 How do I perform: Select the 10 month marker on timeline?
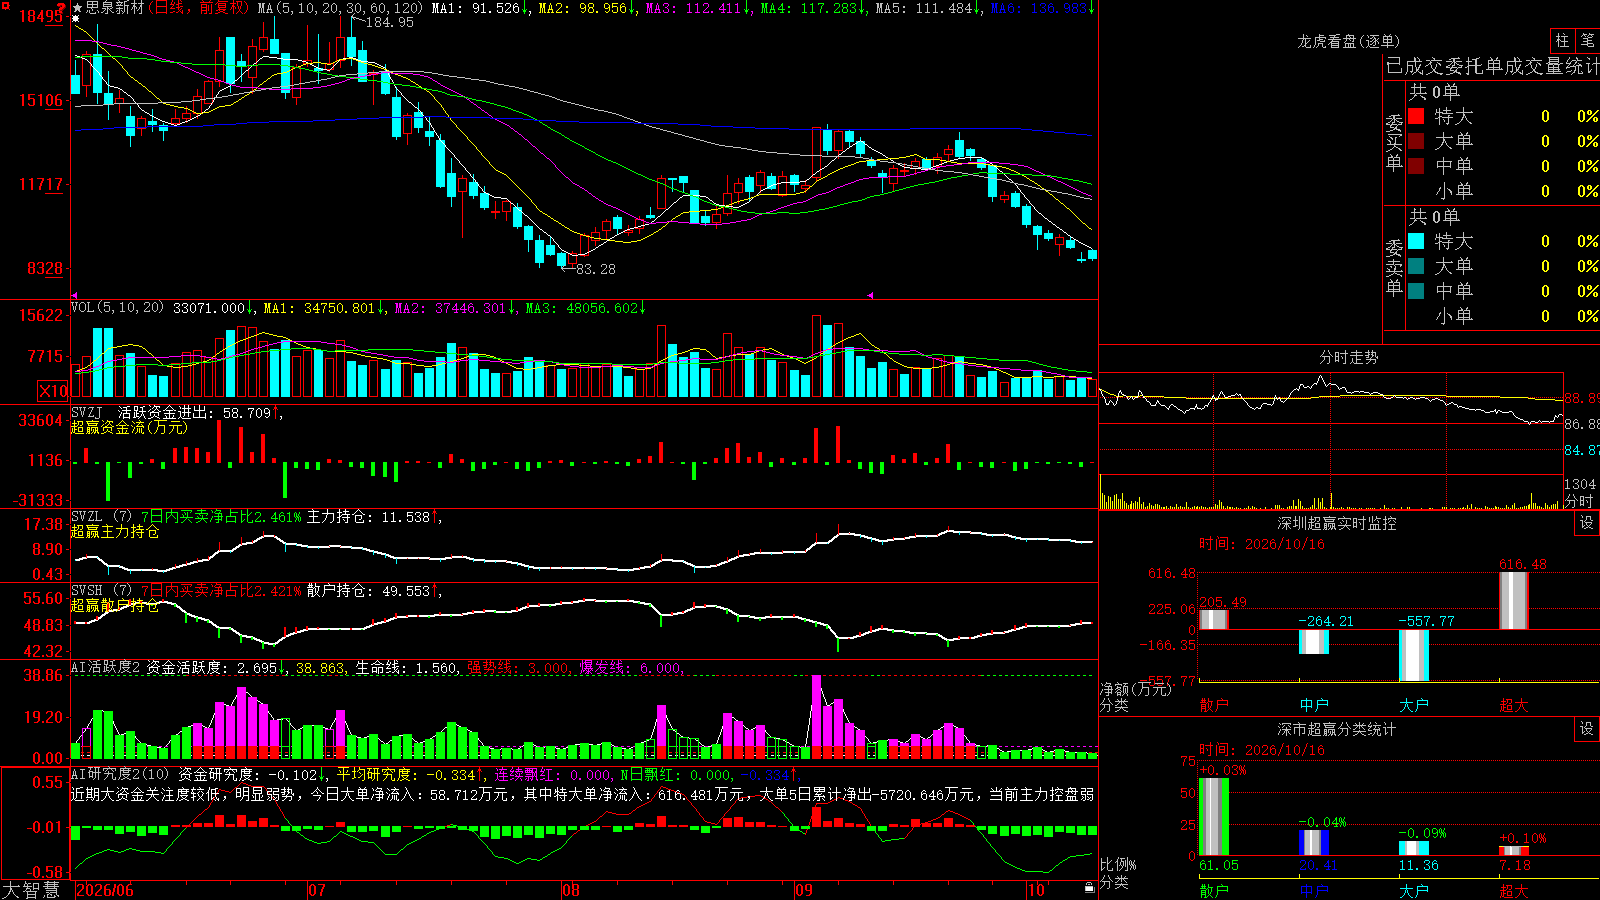tap(1036, 890)
